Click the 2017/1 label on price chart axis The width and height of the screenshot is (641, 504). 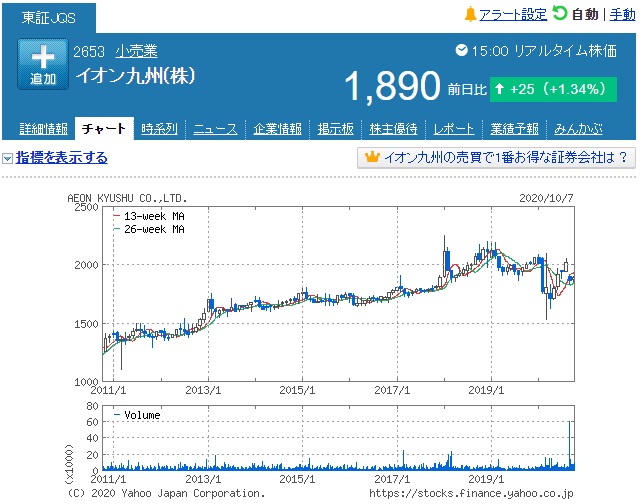392,390
